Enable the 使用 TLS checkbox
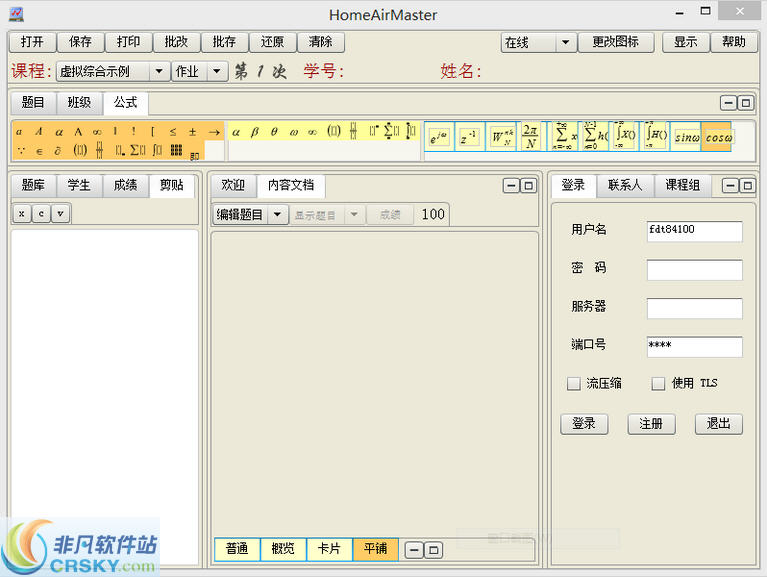Screen dimensions: 767x577 click(658, 383)
